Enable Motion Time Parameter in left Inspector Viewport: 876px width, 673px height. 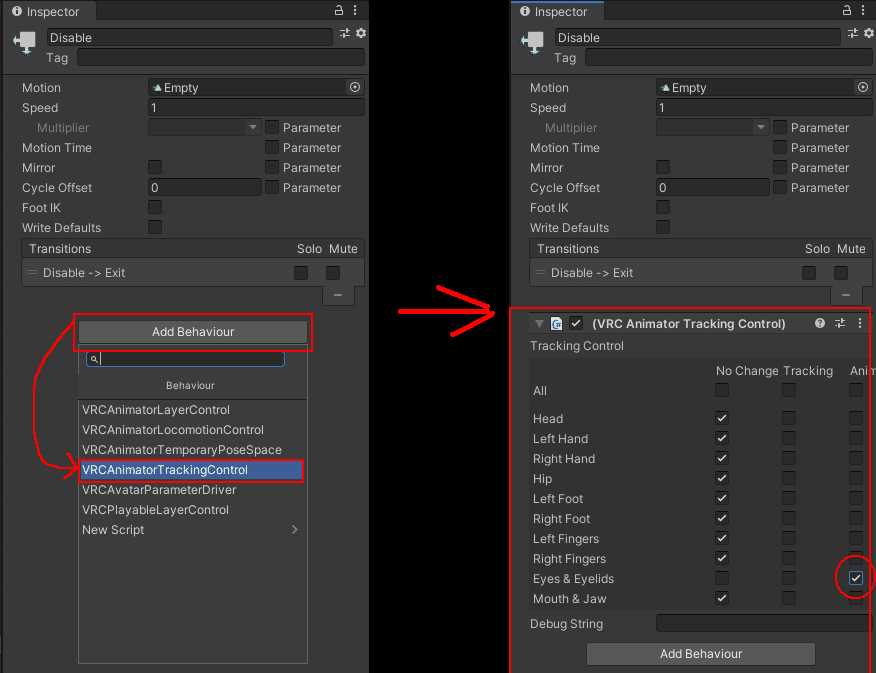click(x=272, y=147)
